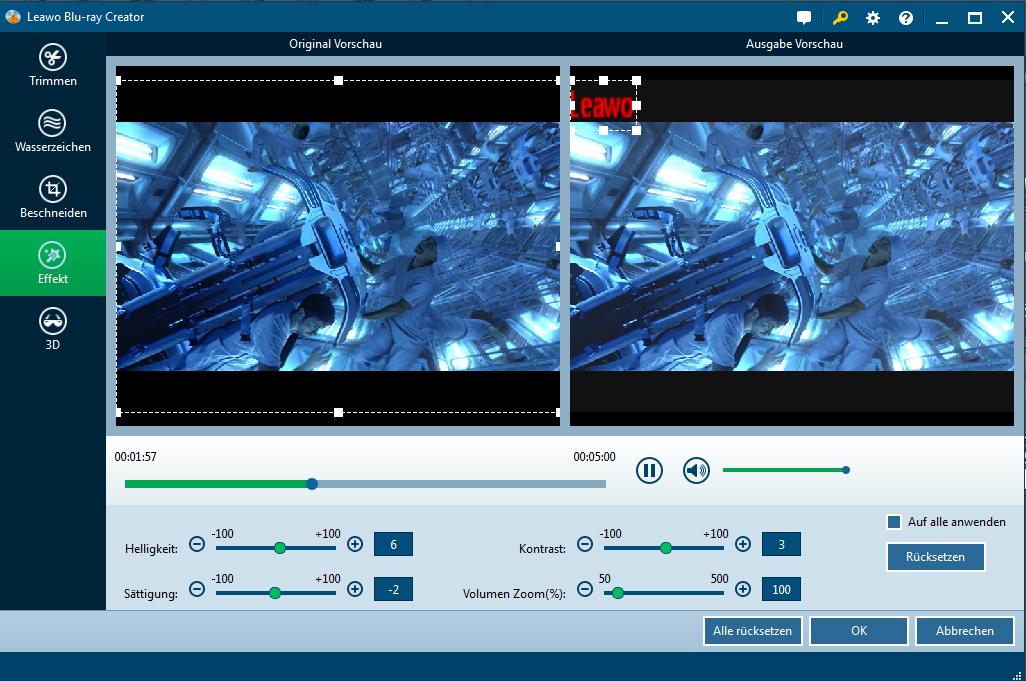Open settings with the gear icon

[873, 18]
